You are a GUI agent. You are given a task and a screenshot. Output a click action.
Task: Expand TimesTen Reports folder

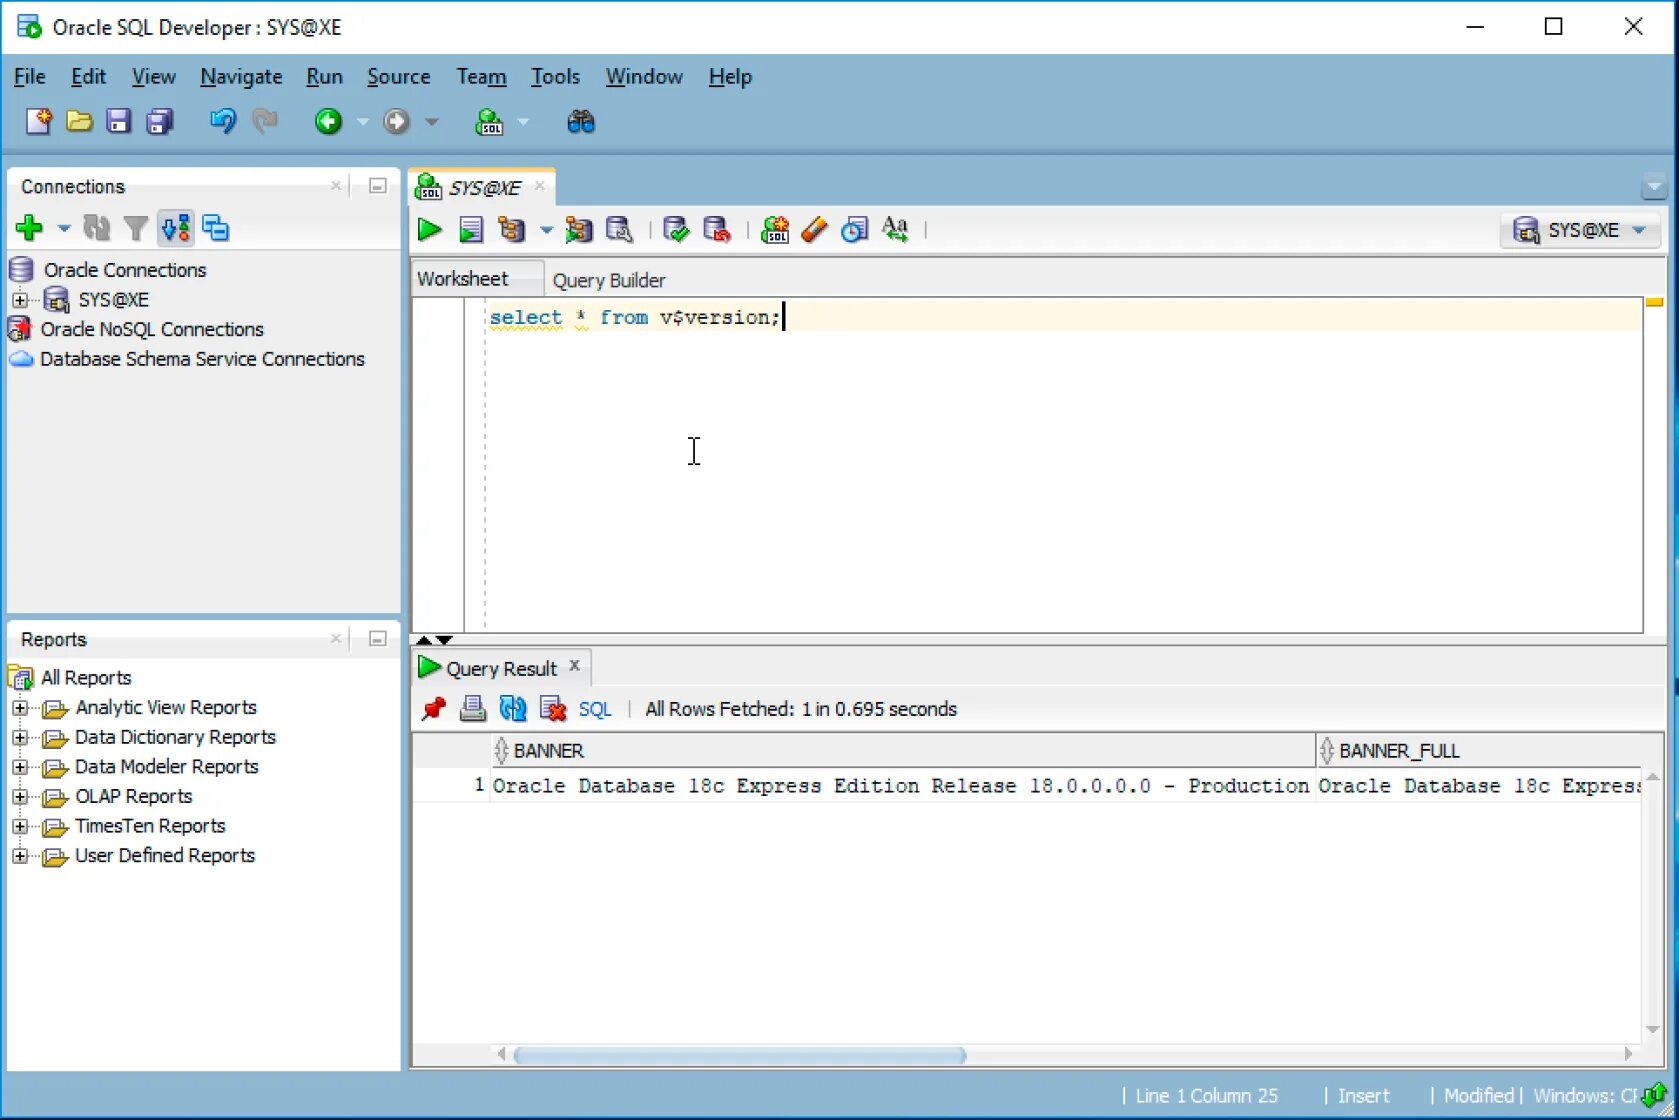[20, 827]
